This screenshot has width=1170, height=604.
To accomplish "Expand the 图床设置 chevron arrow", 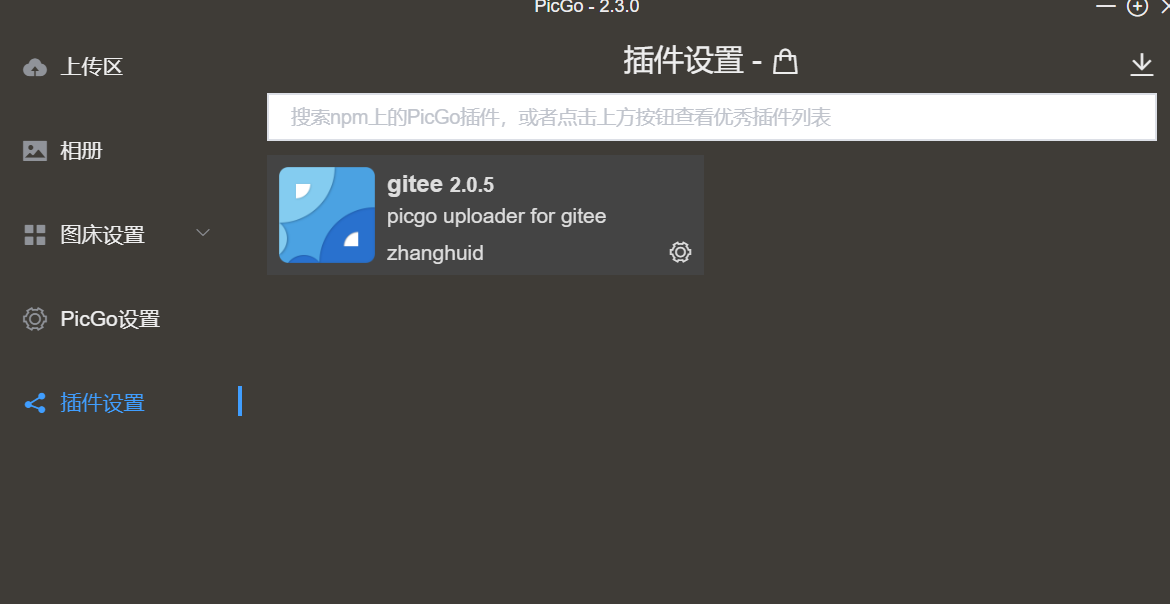I will coord(202,233).
